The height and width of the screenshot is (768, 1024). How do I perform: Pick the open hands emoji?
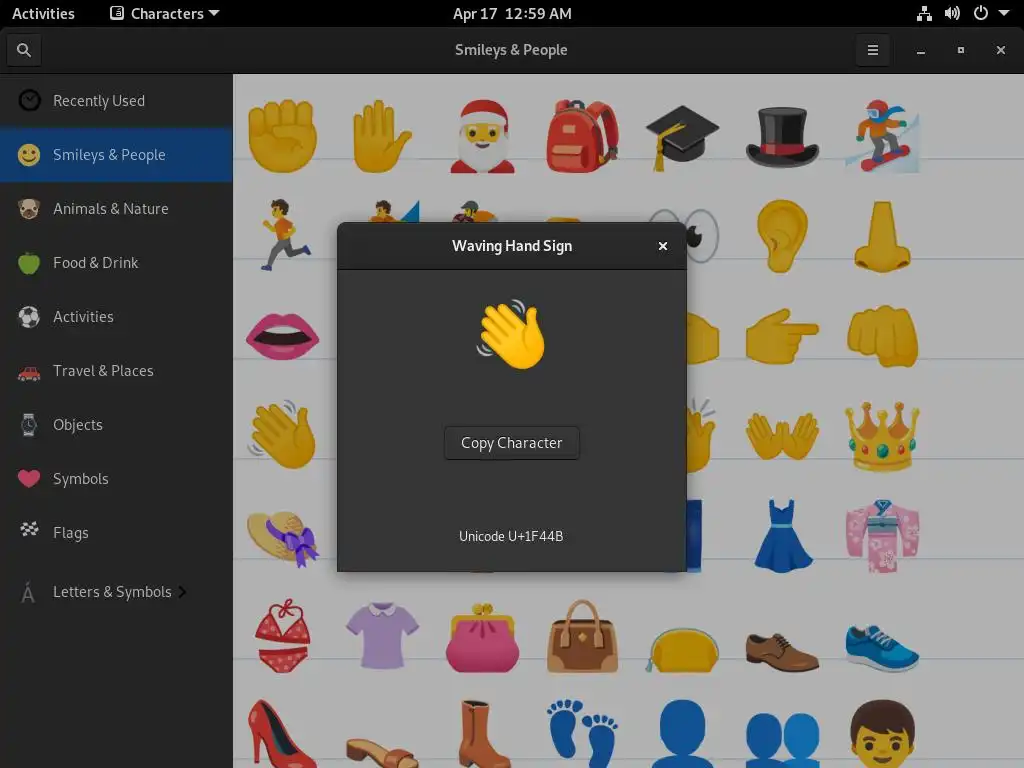tap(782, 436)
